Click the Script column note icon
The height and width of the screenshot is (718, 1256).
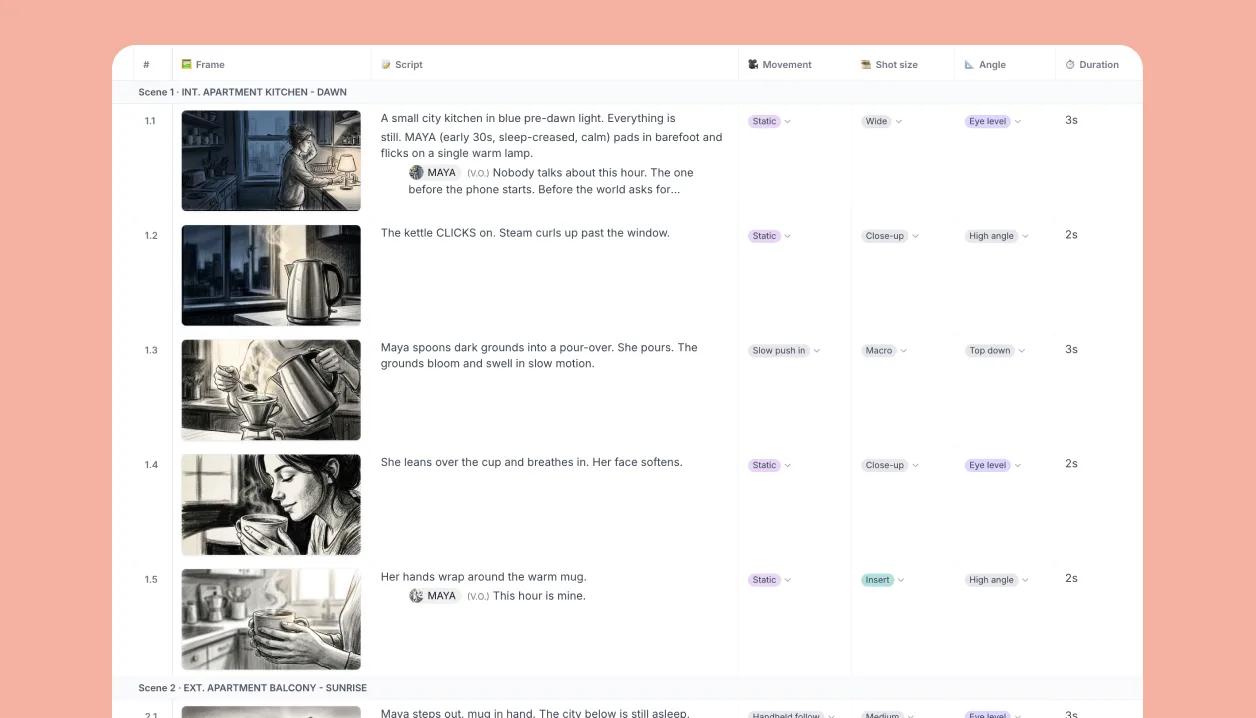(x=386, y=64)
